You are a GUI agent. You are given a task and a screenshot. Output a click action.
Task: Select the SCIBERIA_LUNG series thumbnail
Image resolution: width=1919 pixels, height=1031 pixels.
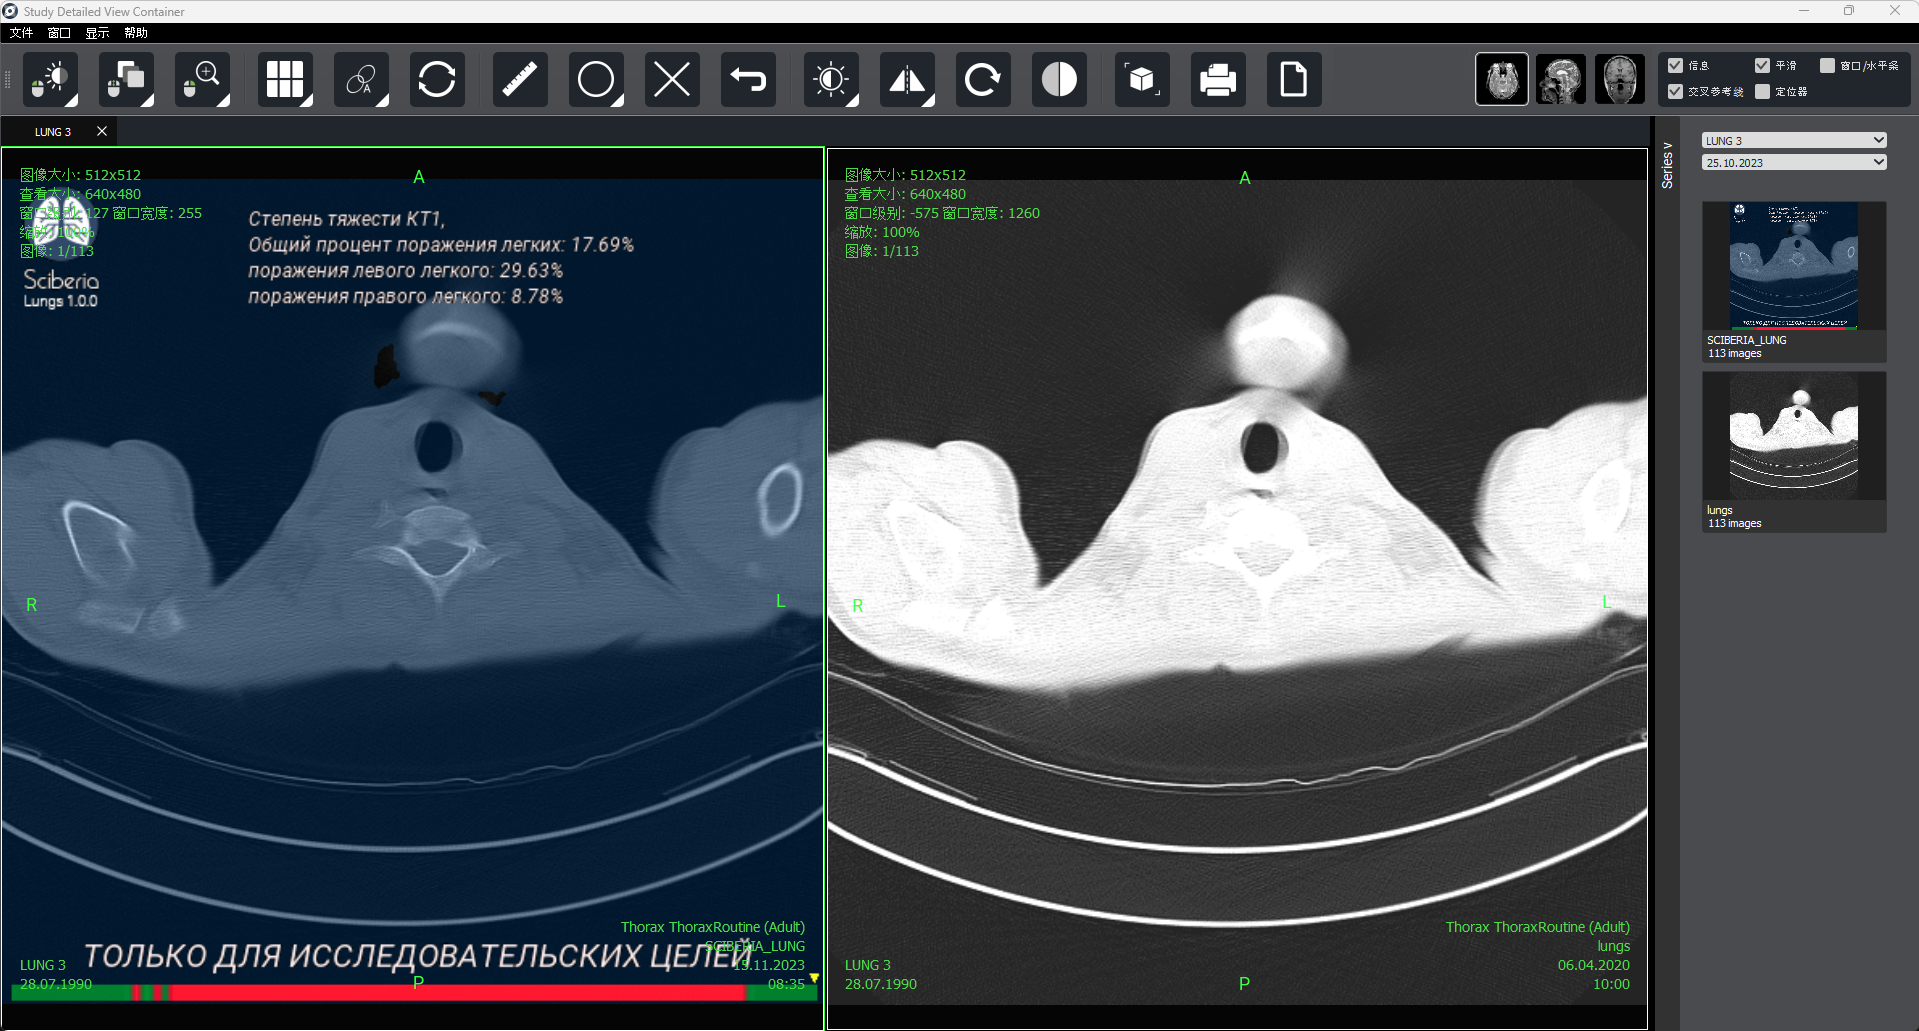(x=1794, y=281)
